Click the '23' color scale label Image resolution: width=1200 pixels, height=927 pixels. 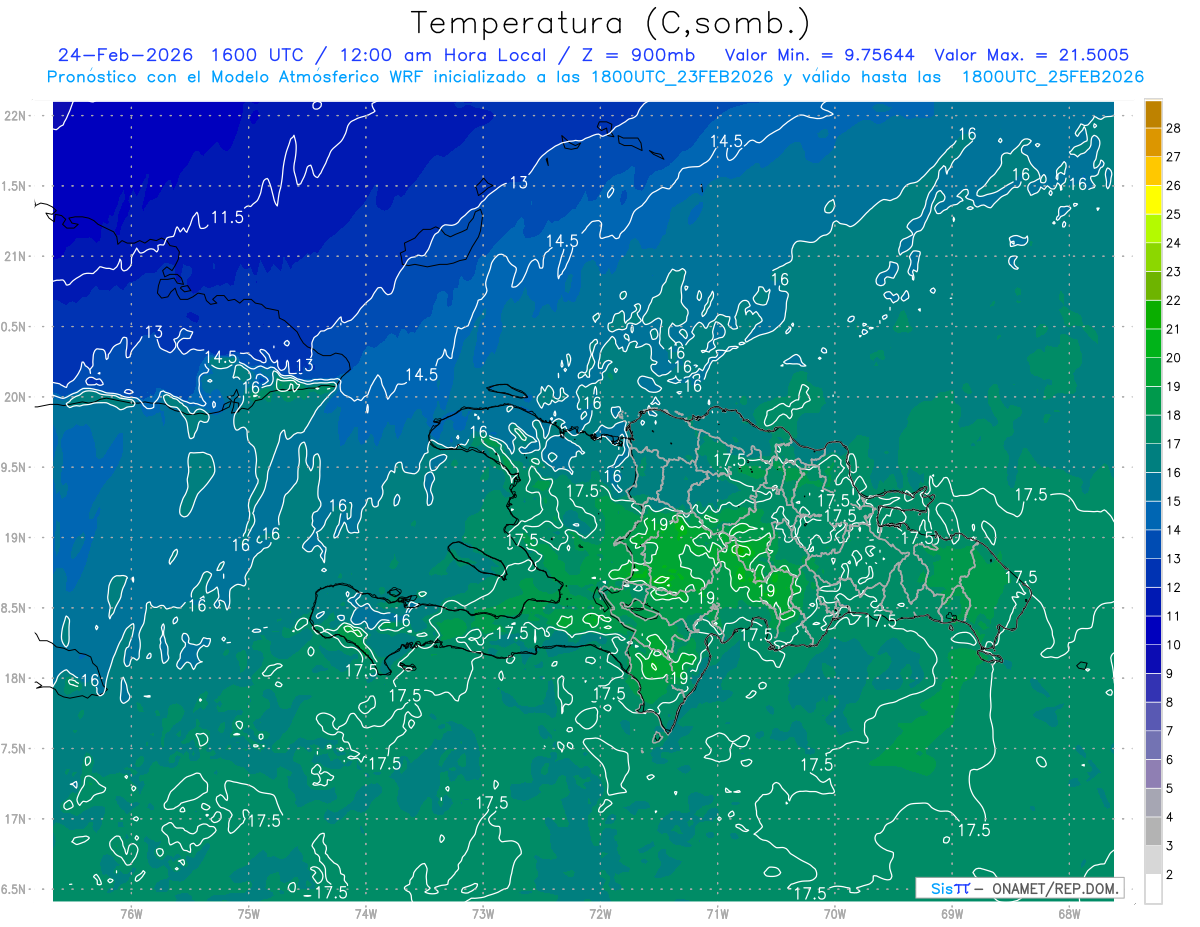1175,272
